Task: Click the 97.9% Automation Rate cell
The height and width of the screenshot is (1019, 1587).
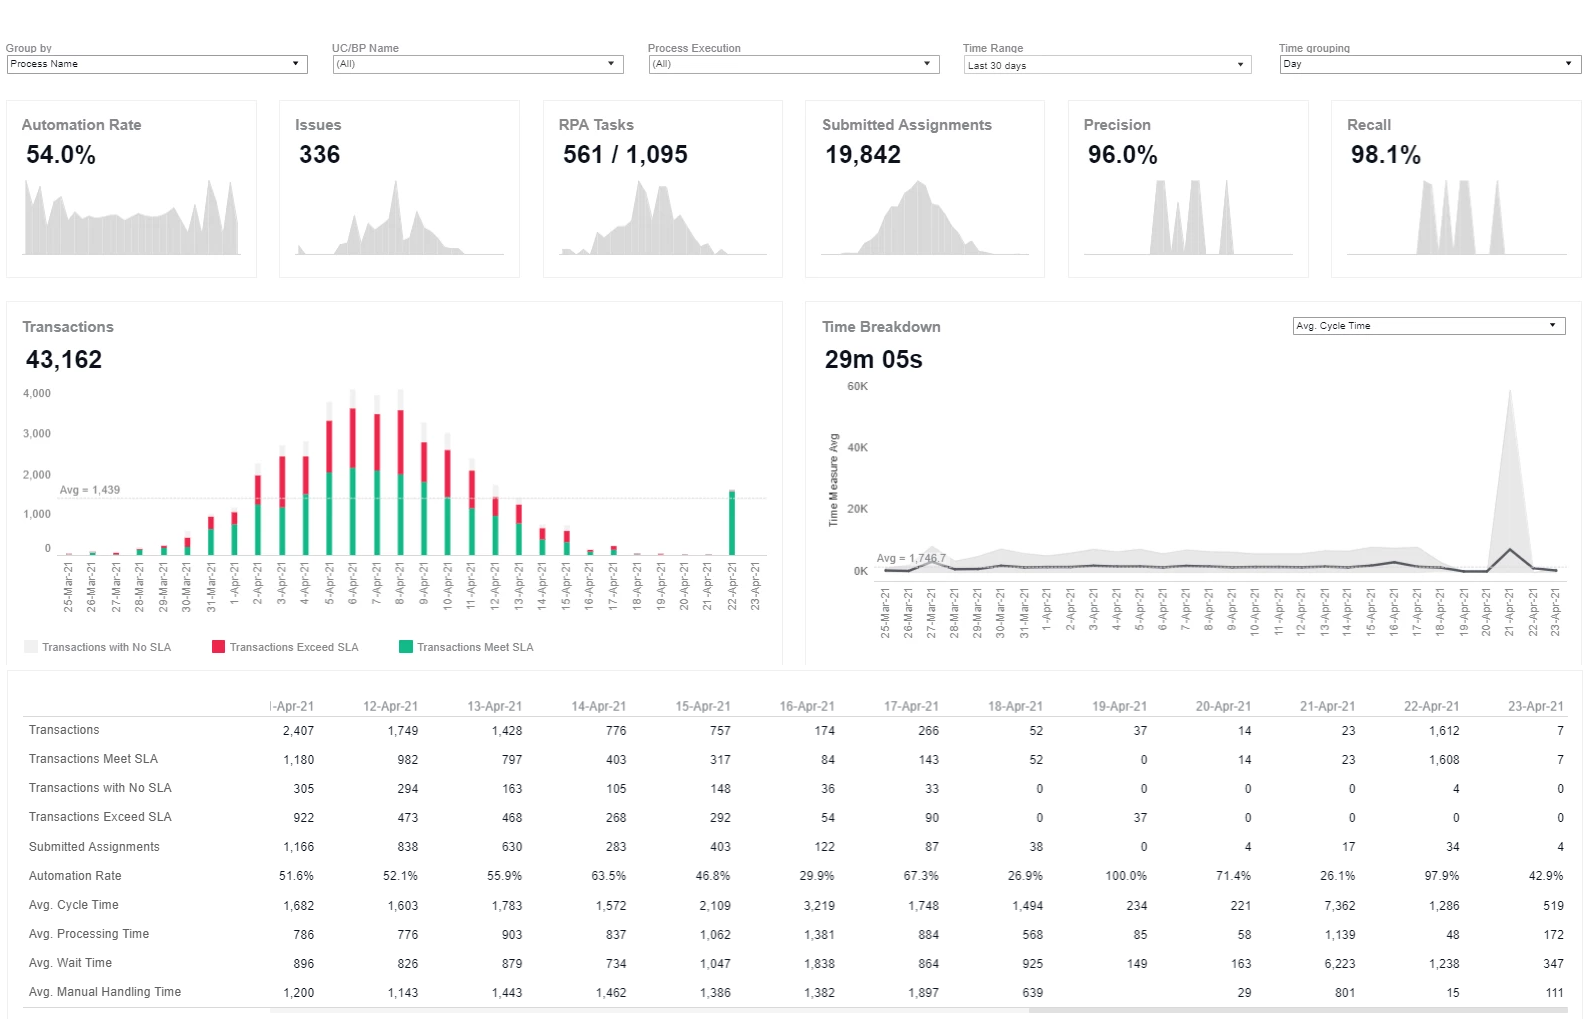Action: (1442, 876)
